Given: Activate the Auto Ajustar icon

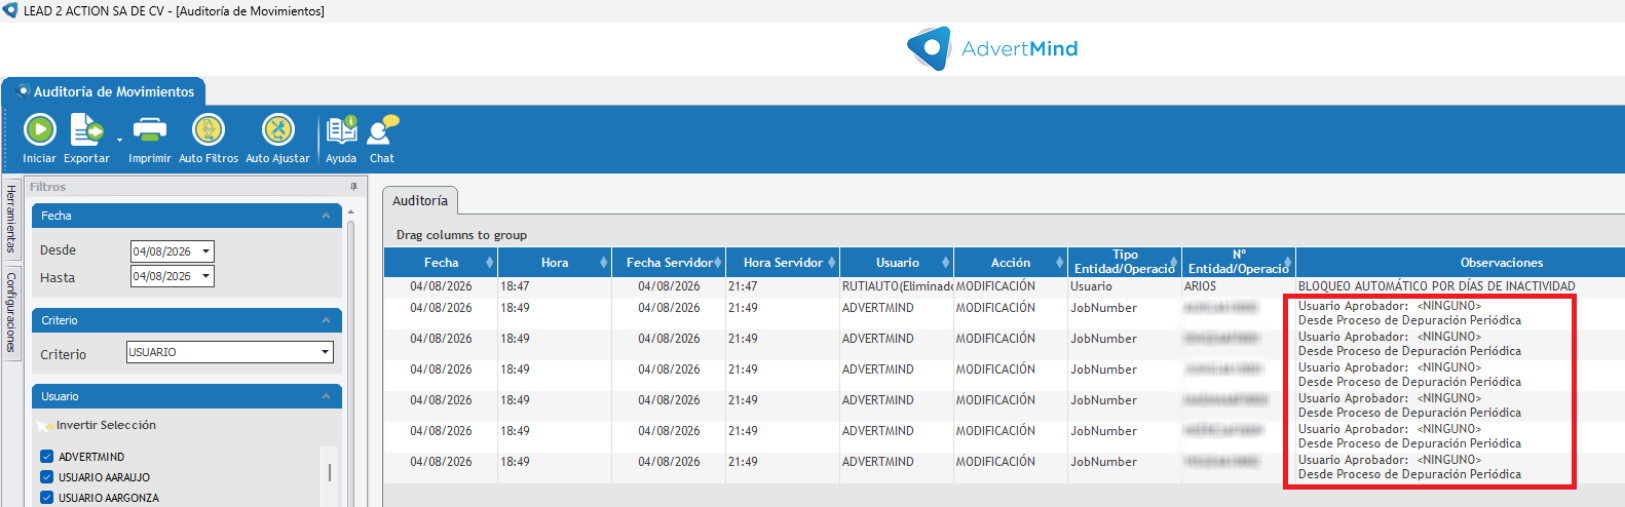Looking at the screenshot, I should [x=278, y=130].
